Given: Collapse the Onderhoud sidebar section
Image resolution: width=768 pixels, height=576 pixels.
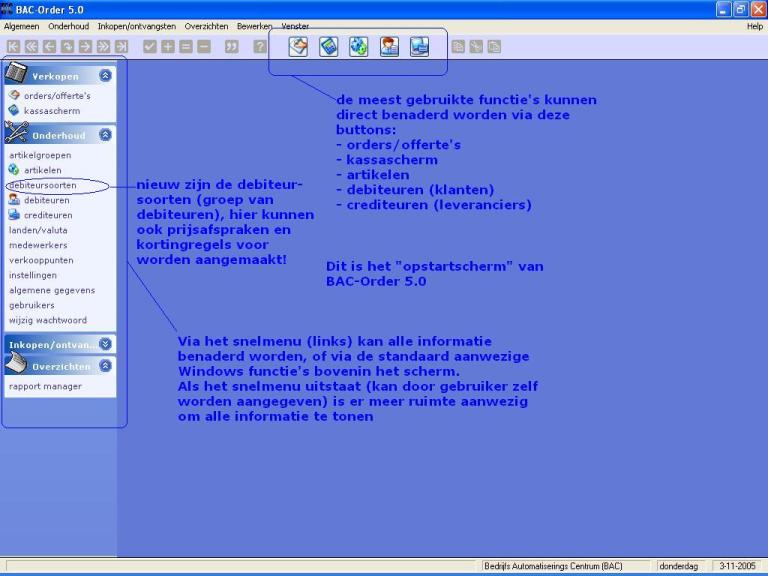Looking at the screenshot, I should coord(105,135).
